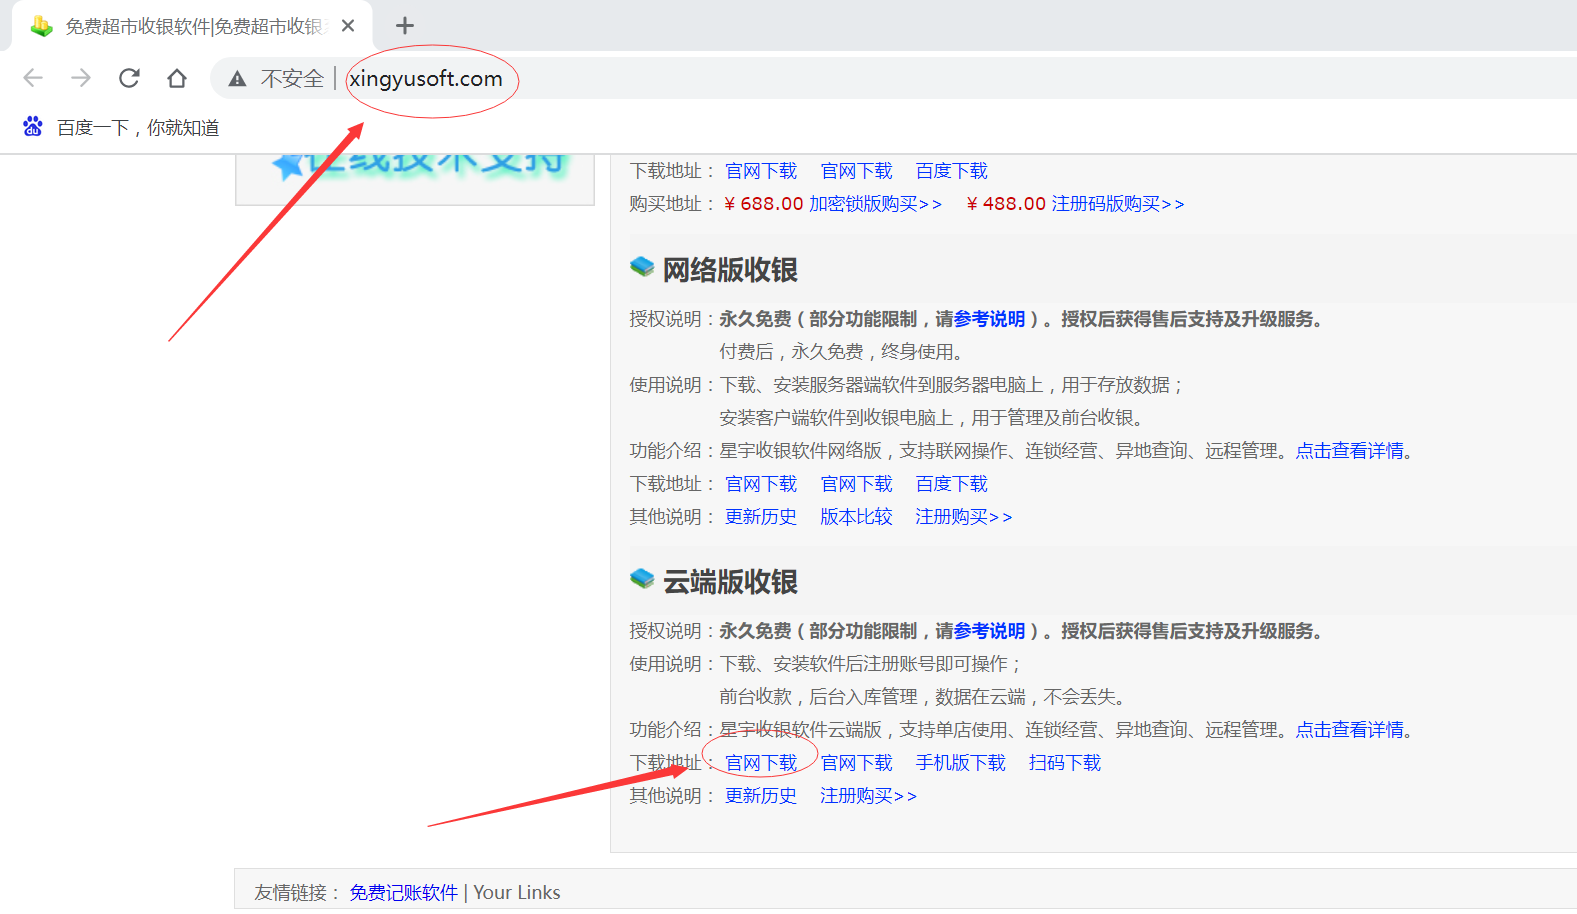Viewport: 1577px width, 914px height.
Task: Reload the page with refresh icon
Action: [129, 78]
